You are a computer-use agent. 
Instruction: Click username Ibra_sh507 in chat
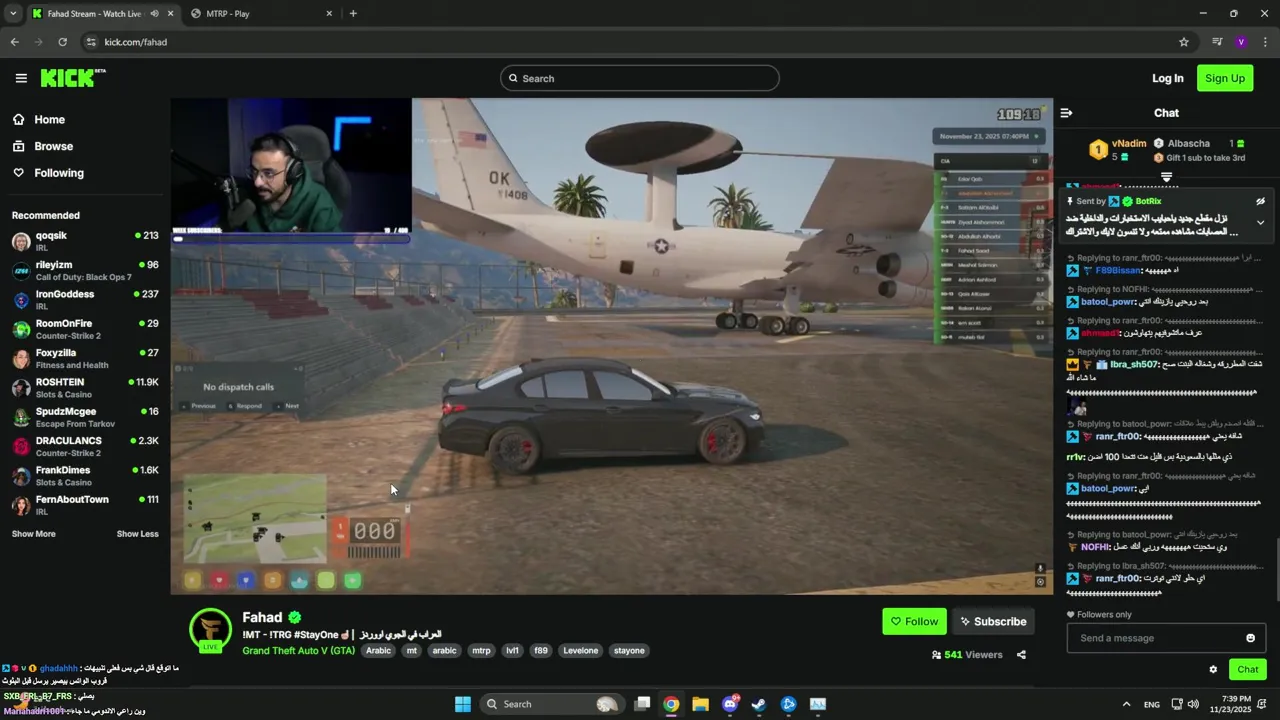coord(1133,365)
